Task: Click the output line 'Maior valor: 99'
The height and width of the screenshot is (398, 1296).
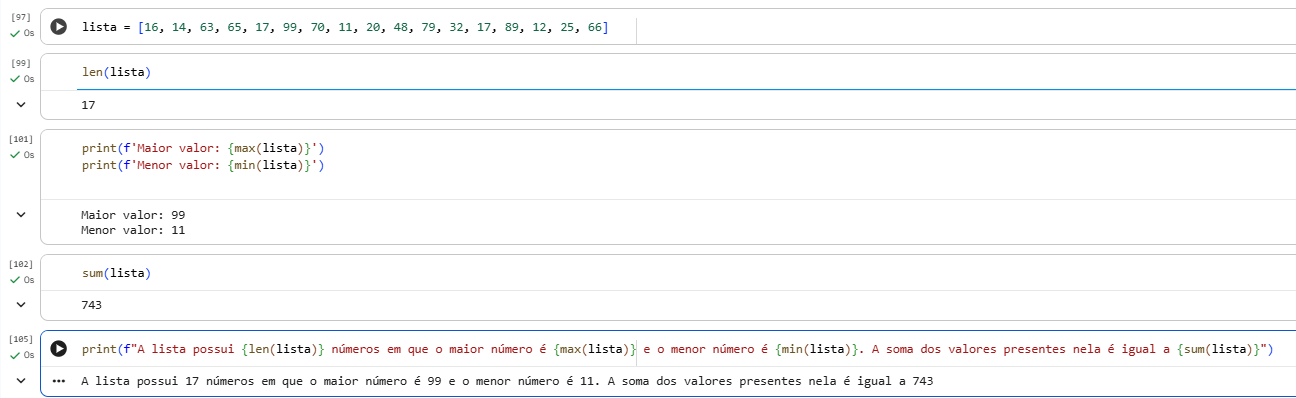Action: tap(133, 215)
